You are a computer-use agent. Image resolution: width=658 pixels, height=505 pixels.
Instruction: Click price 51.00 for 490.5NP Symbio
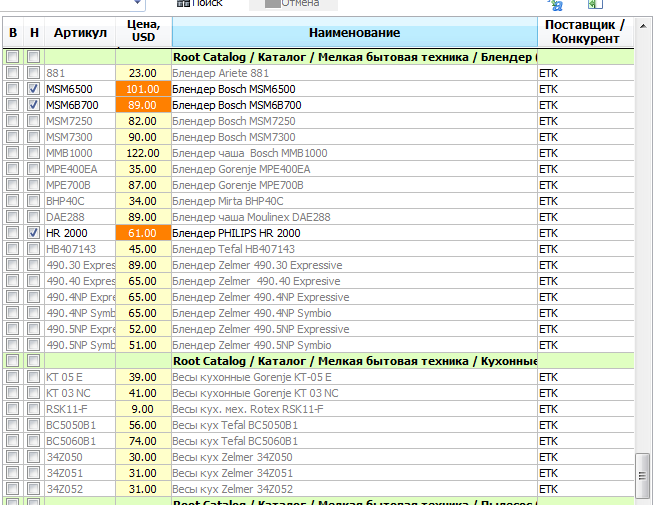pyautogui.click(x=144, y=345)
